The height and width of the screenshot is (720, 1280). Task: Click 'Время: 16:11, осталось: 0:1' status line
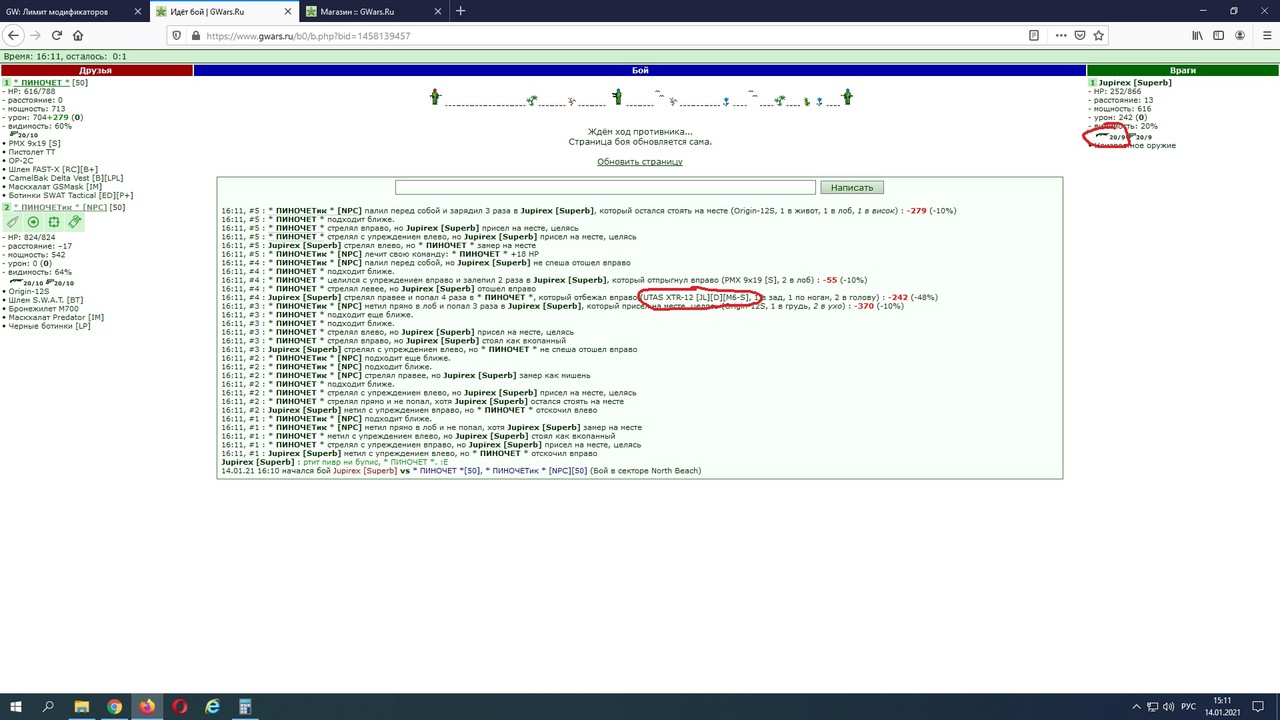click(x=64, y=57)
